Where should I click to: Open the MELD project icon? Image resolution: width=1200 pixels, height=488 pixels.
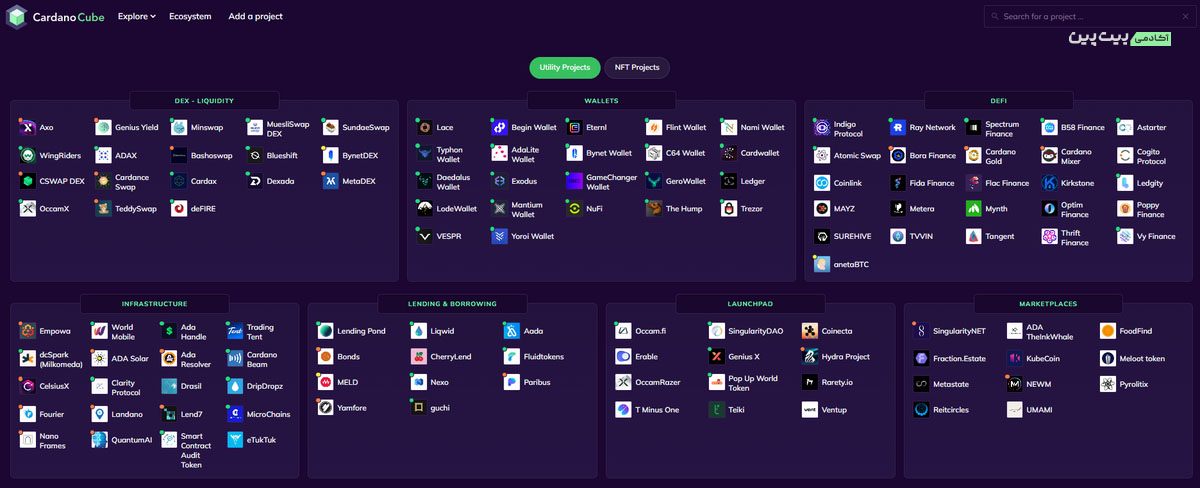tap(325, 382)
